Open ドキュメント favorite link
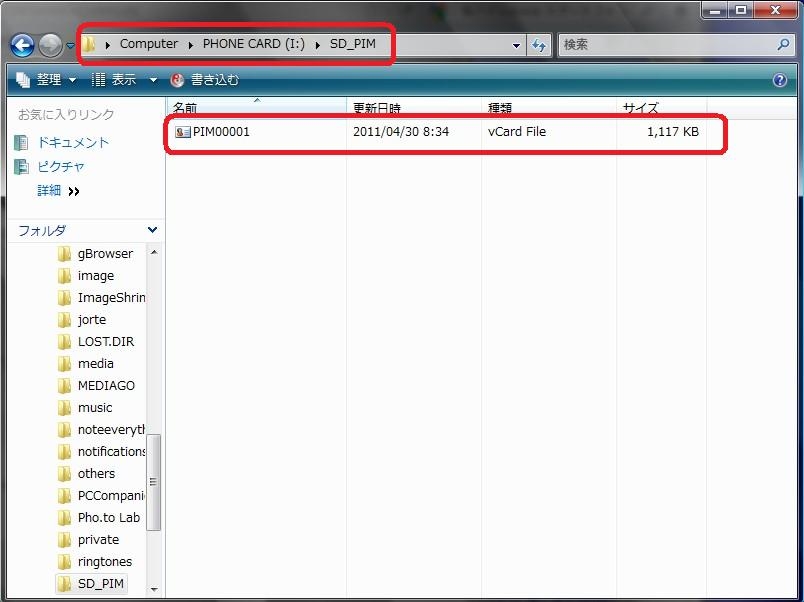Screen dimensions: 804x602 (73, 143)
